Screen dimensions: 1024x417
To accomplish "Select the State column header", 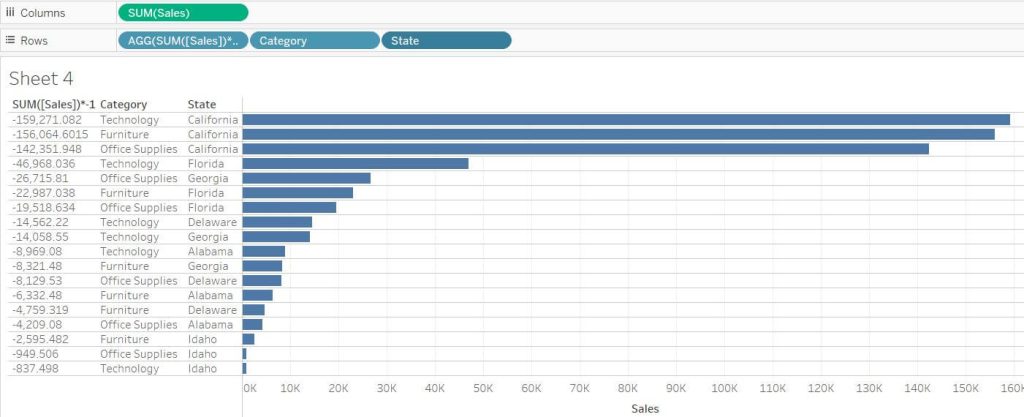I will pyautogui.click(x=201, y=104).
